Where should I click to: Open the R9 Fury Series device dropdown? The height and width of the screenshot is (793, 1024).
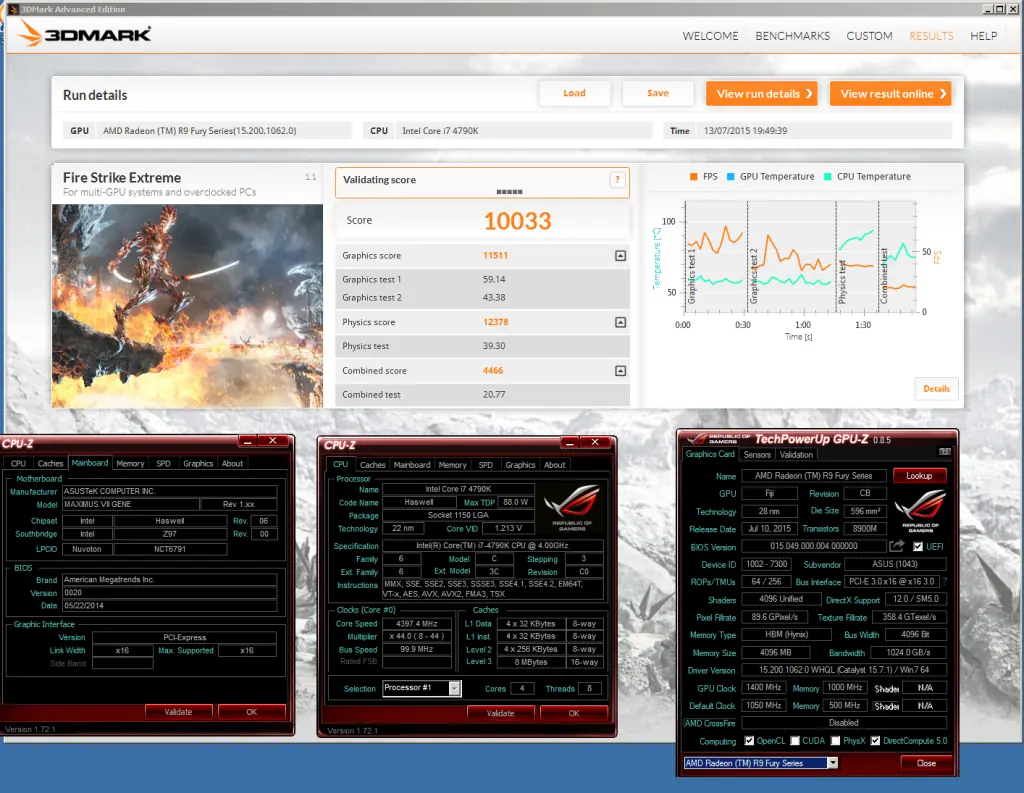coord(833,762)
